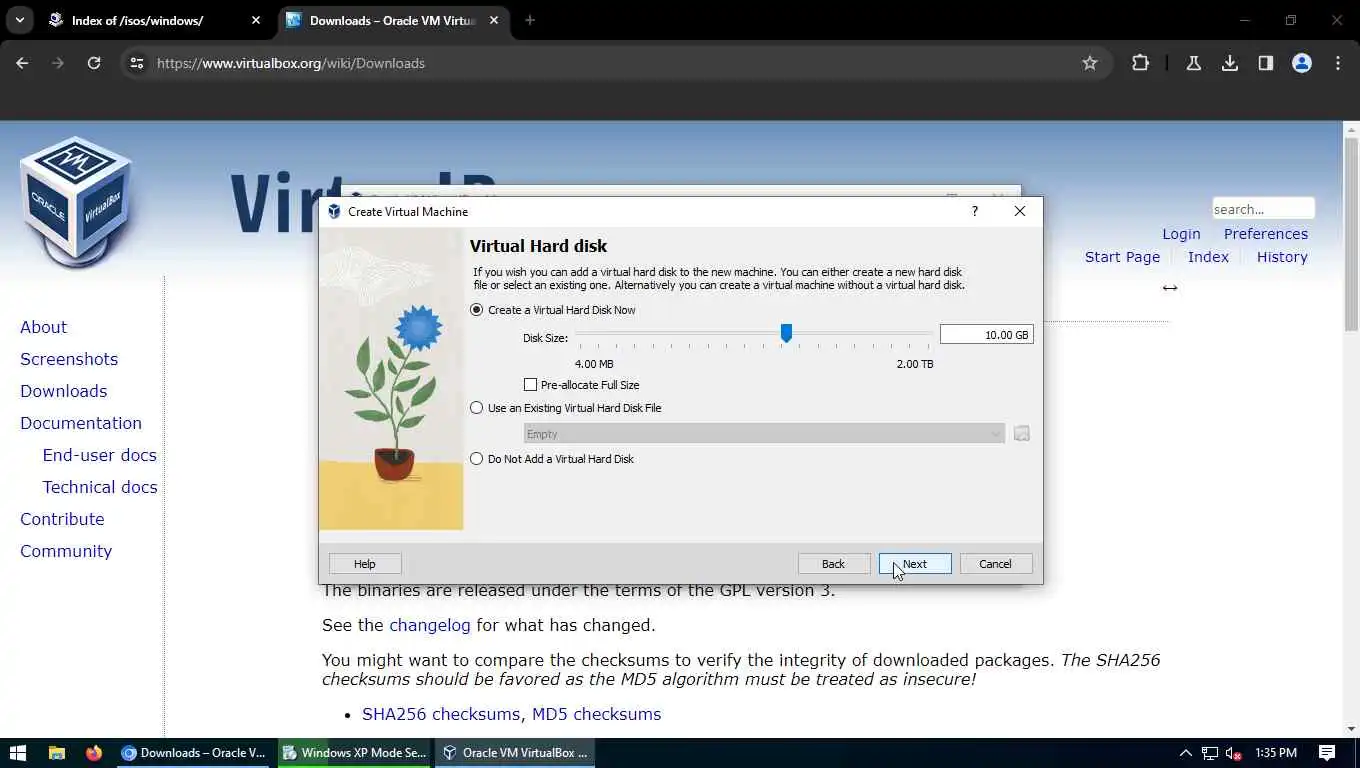The width and height of the screenshot is (1360, 768).
Task: Open the browser profile avatar icon
Action: [x=1302, y=63]
